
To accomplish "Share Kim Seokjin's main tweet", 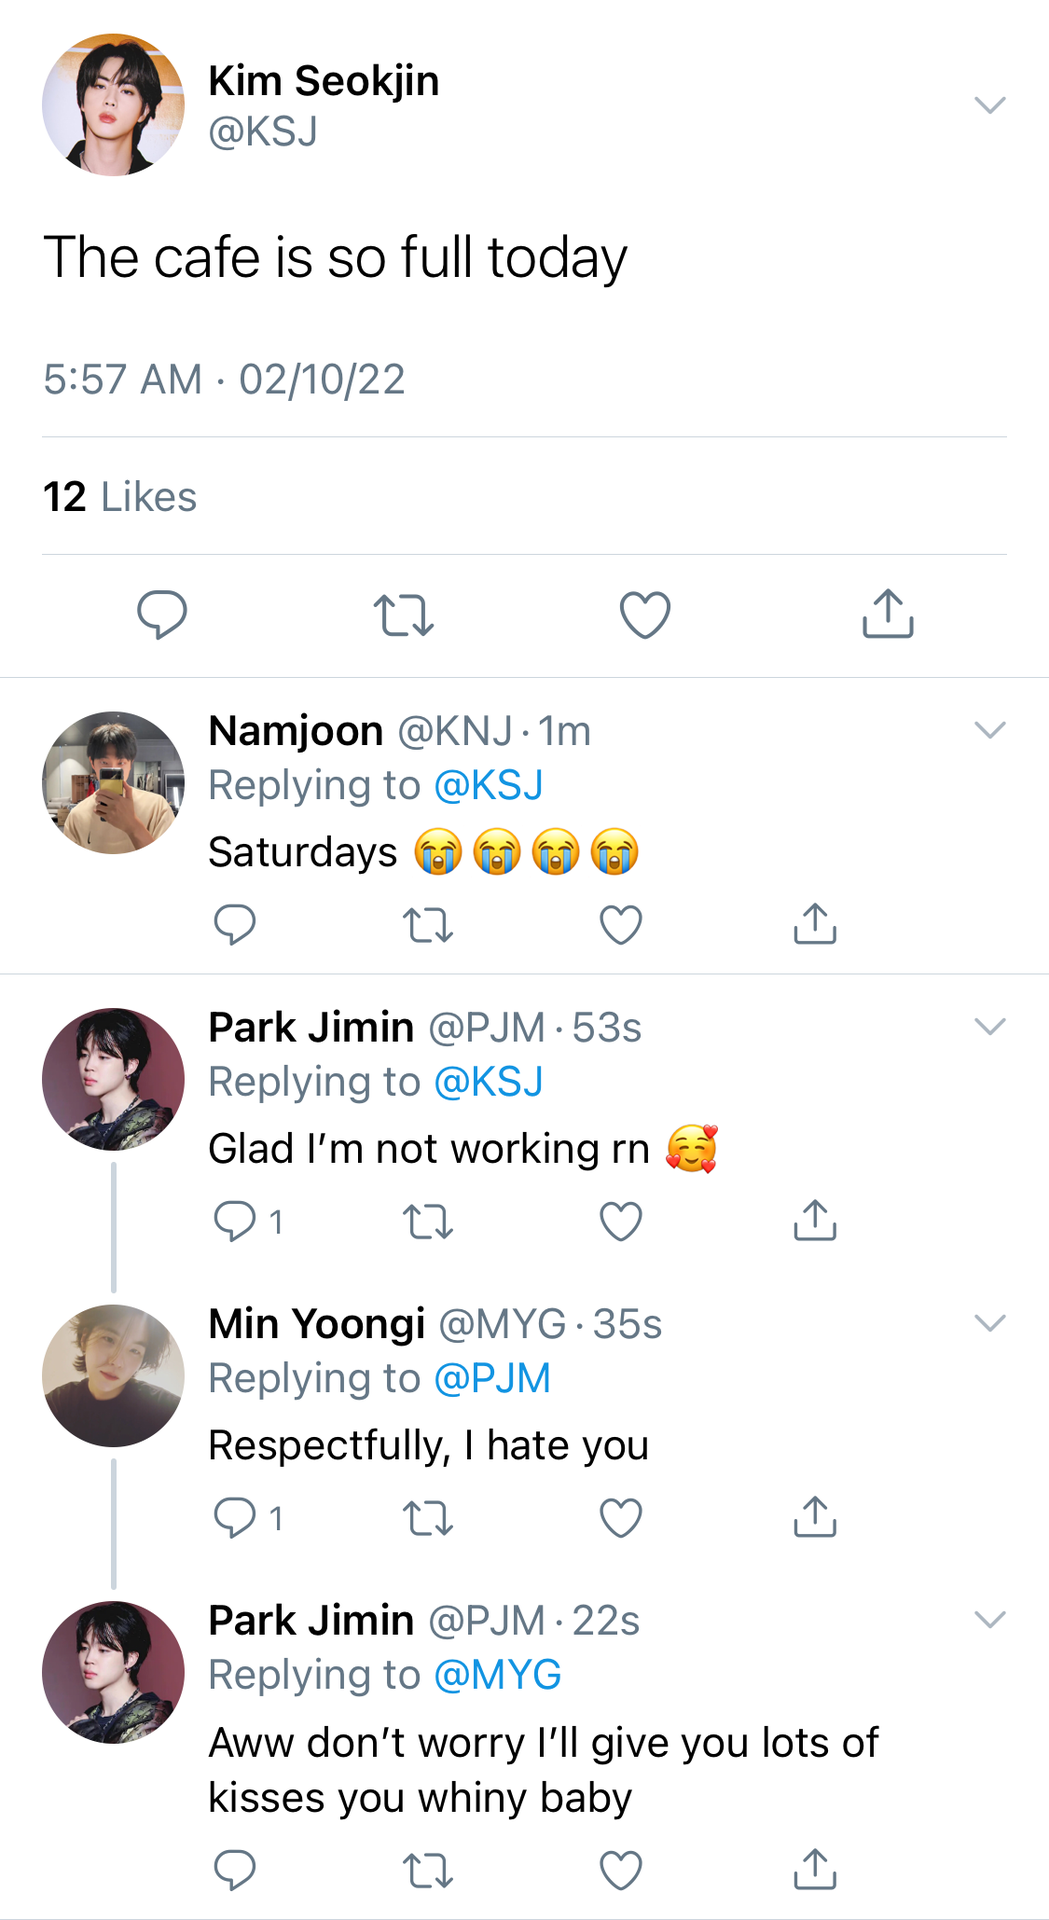I will tap(888, 613).
